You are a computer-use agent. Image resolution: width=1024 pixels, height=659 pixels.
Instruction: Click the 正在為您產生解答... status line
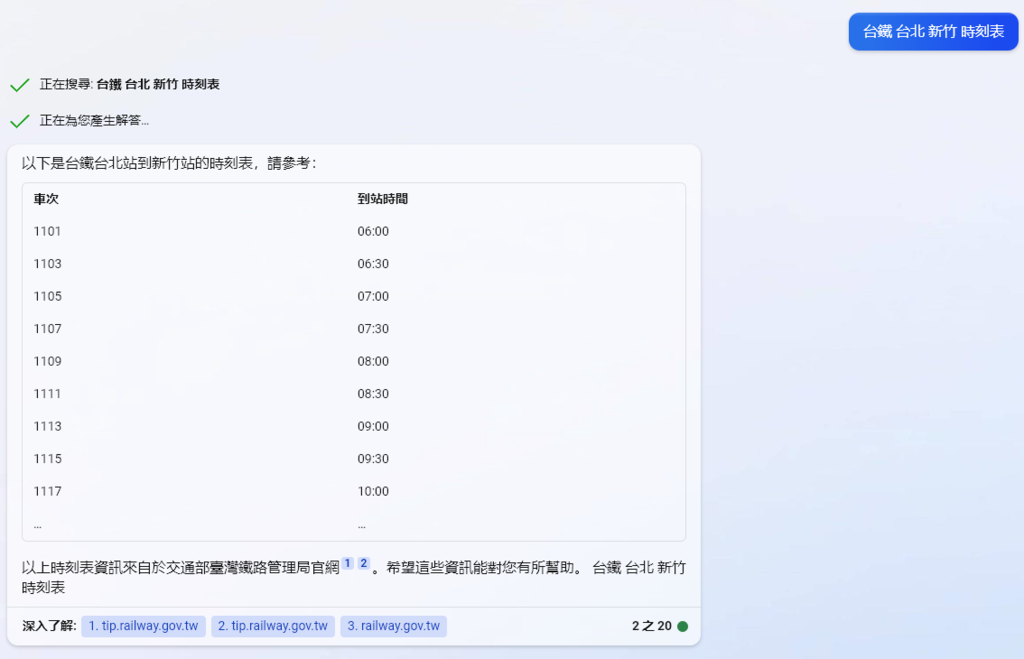click(x=94, y=120)
